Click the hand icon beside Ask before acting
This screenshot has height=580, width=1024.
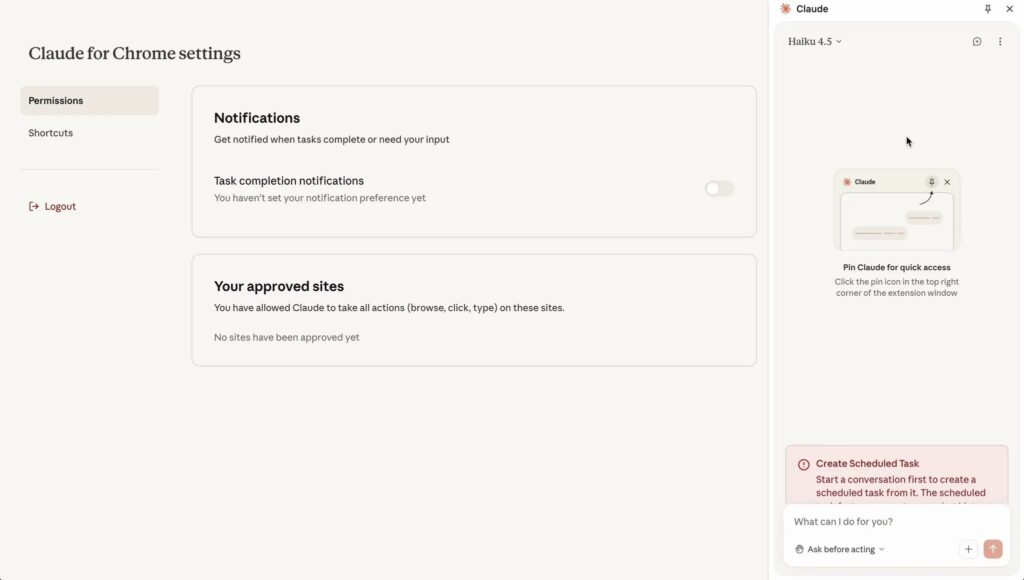799,549
